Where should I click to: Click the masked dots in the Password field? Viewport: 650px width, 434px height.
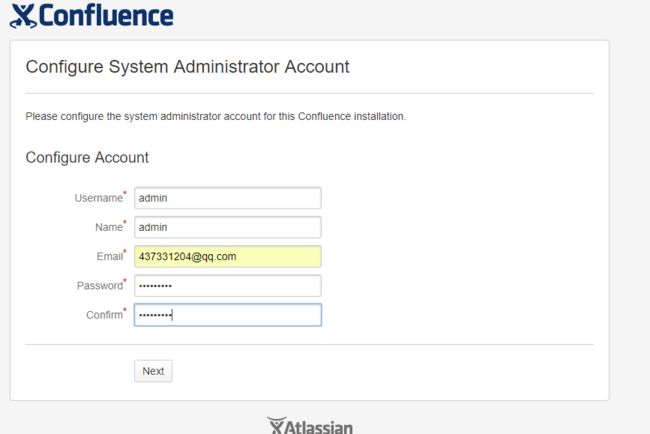[155, 286]
